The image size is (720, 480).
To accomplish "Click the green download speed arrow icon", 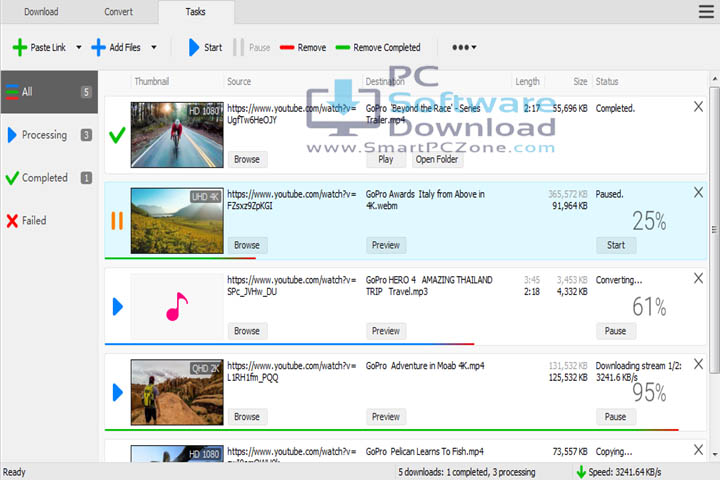I will coord(581,472).
